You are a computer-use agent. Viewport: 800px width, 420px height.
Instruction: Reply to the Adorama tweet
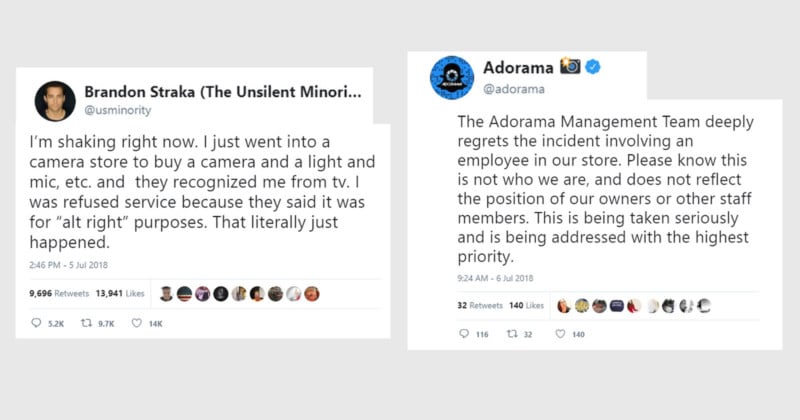[x=457, y=333]
